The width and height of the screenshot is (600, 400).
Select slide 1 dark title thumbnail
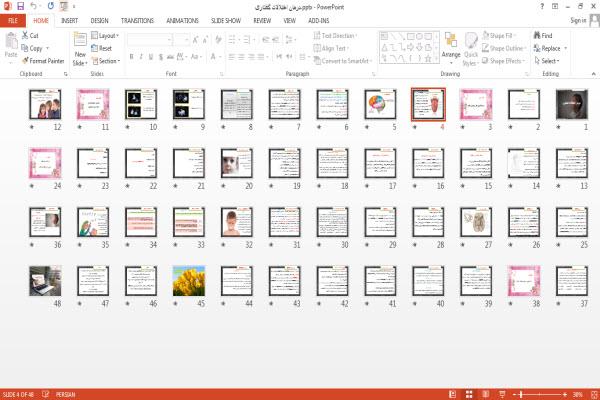click(572, 104)
